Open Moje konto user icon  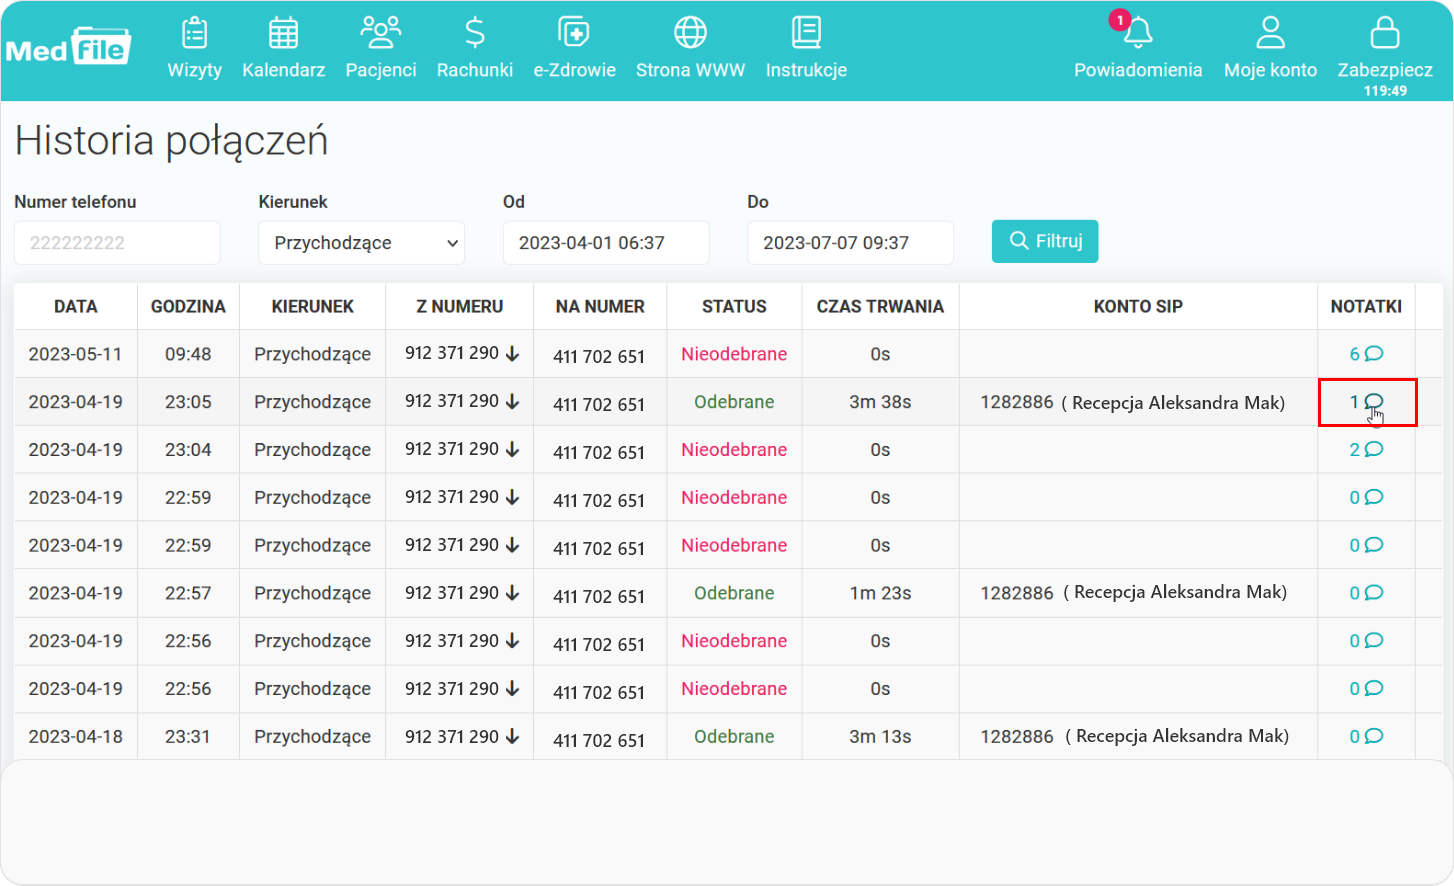(x=1270, y=33)
